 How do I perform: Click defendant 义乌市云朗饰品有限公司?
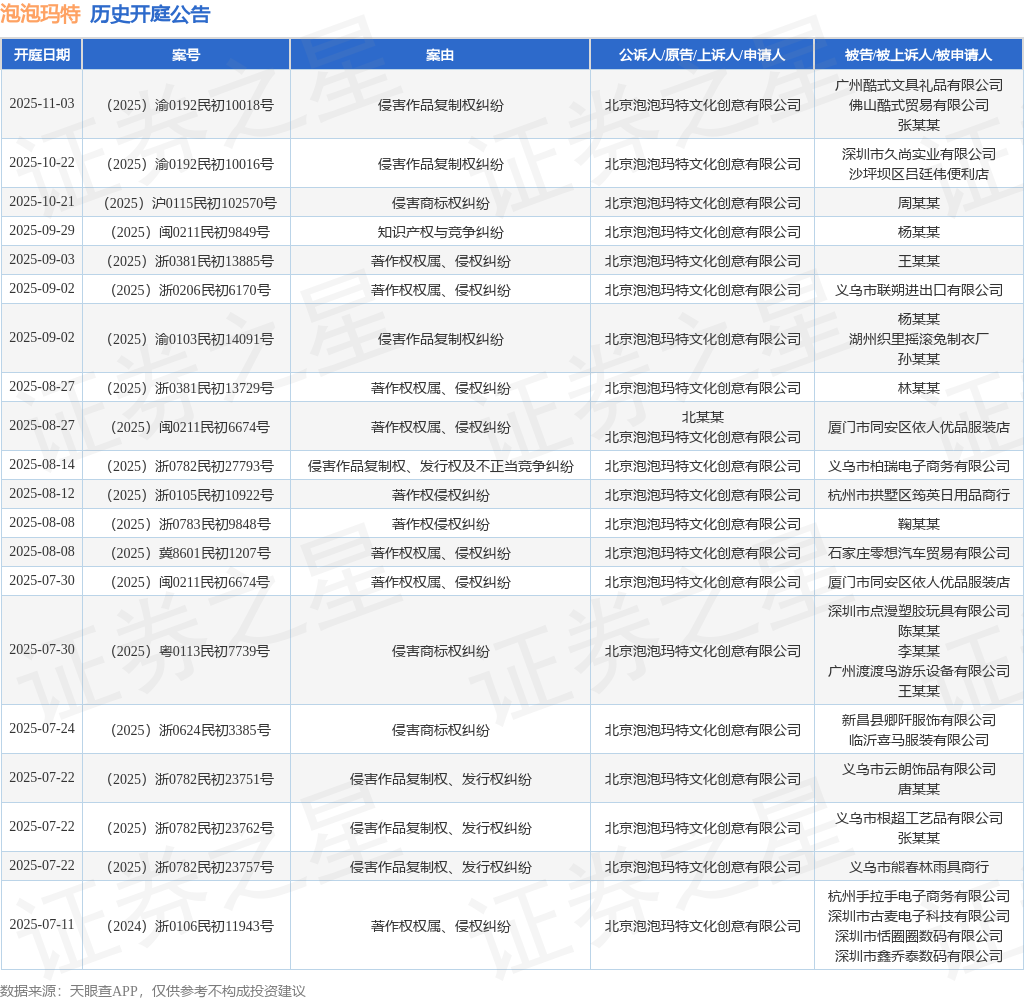(918, 769)
